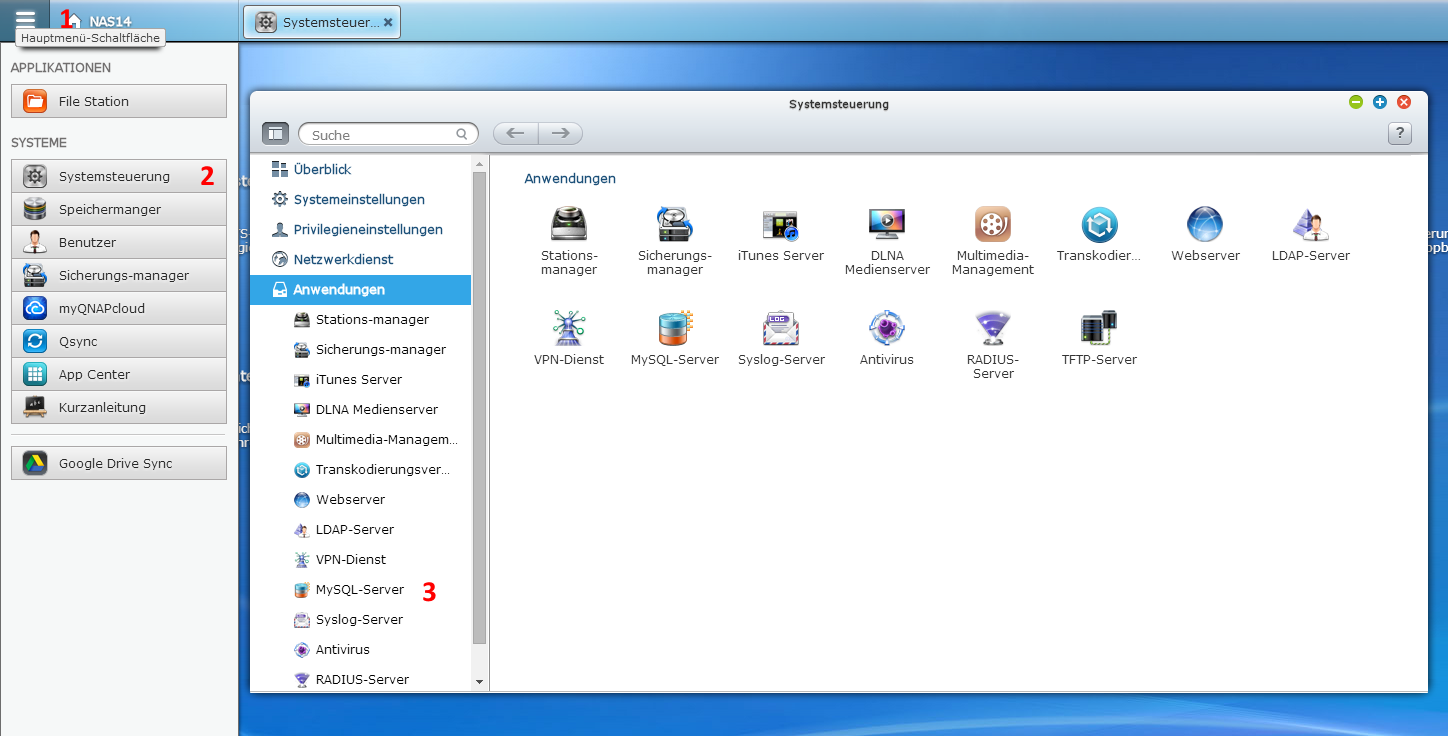Image resolution: width=1448 pixels, height=736 pixels.
Task: Select Syslog-Server in sidebar tree
Action: tap(360, 620)
